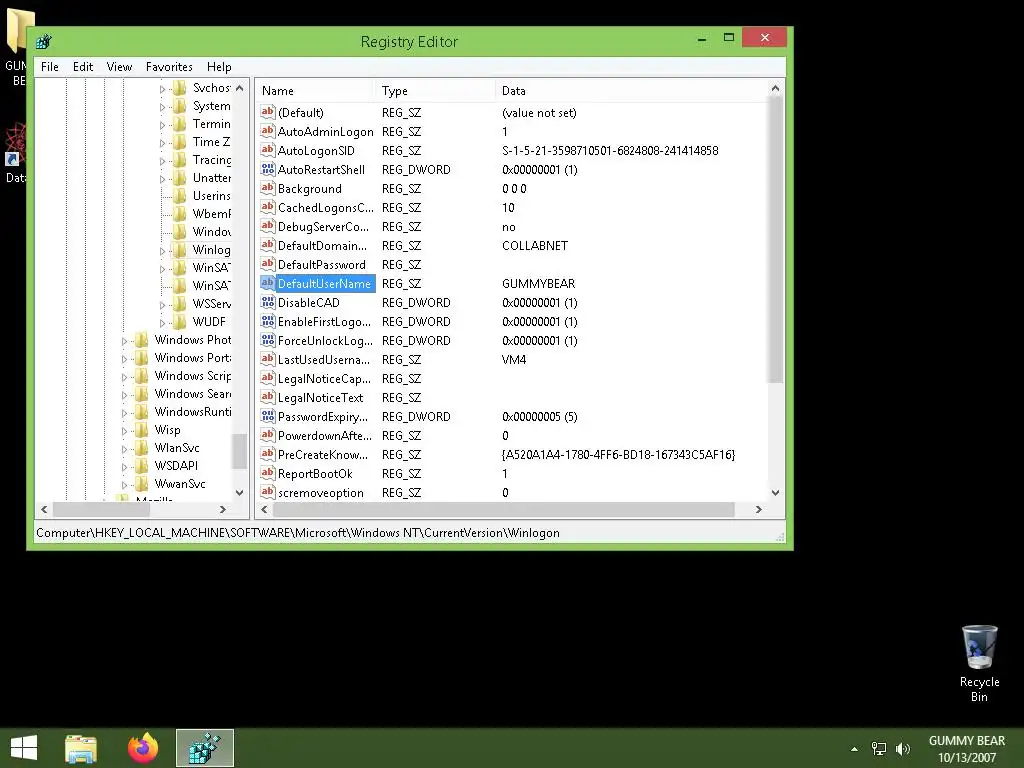This screenshot has width=1024, height=768.
Task: Click the network icon in system tray
Action: point(879,748)
